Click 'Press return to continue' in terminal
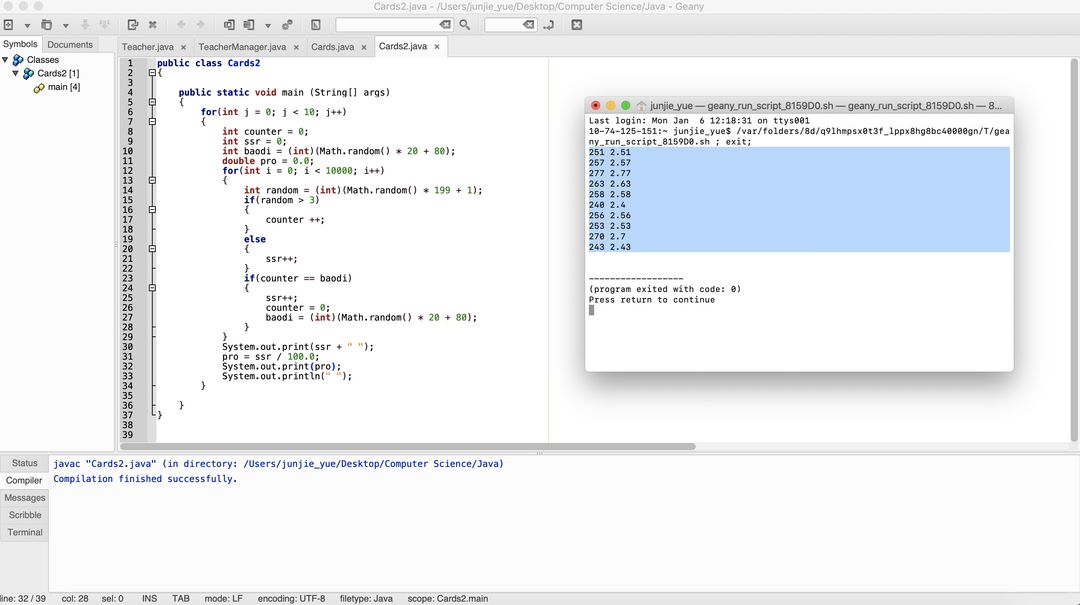 (652, 300)
